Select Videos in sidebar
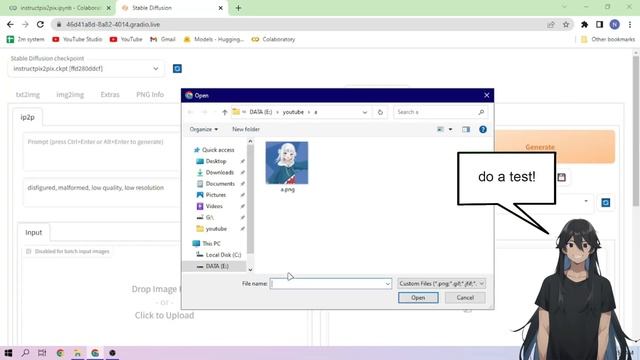The height and width of the screenshot is (360, 640). tap(210, 206)
